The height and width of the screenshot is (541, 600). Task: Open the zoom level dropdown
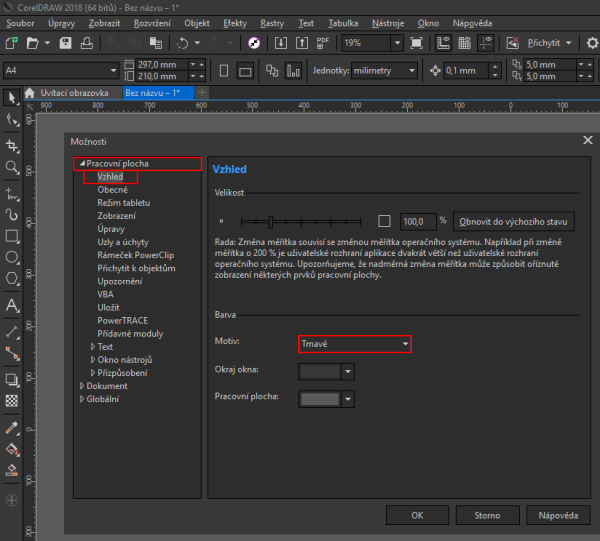tap(397, 43)
